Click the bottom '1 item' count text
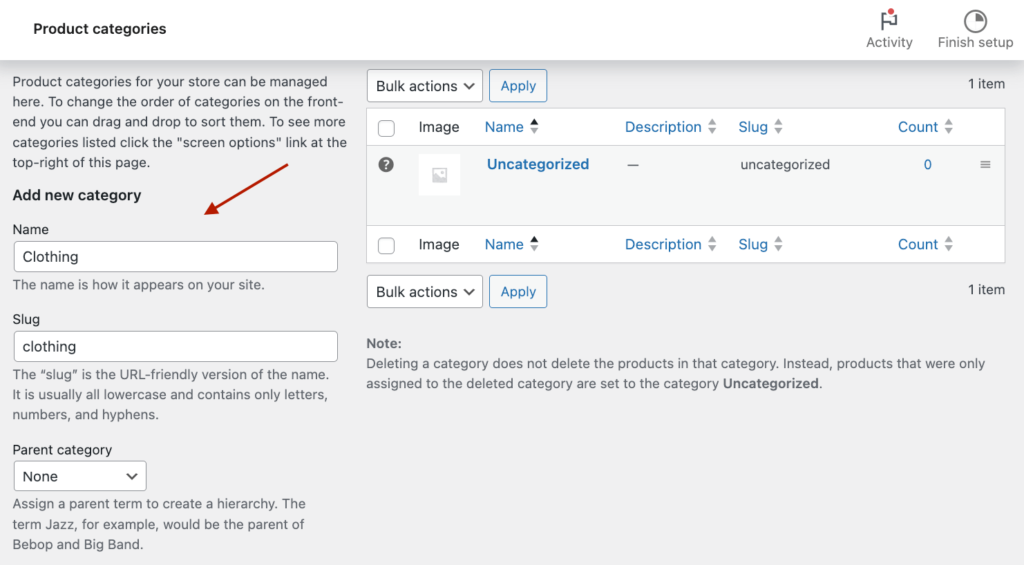The width and height of the screenshot is (1024, 565). click(x=986, y=289)
